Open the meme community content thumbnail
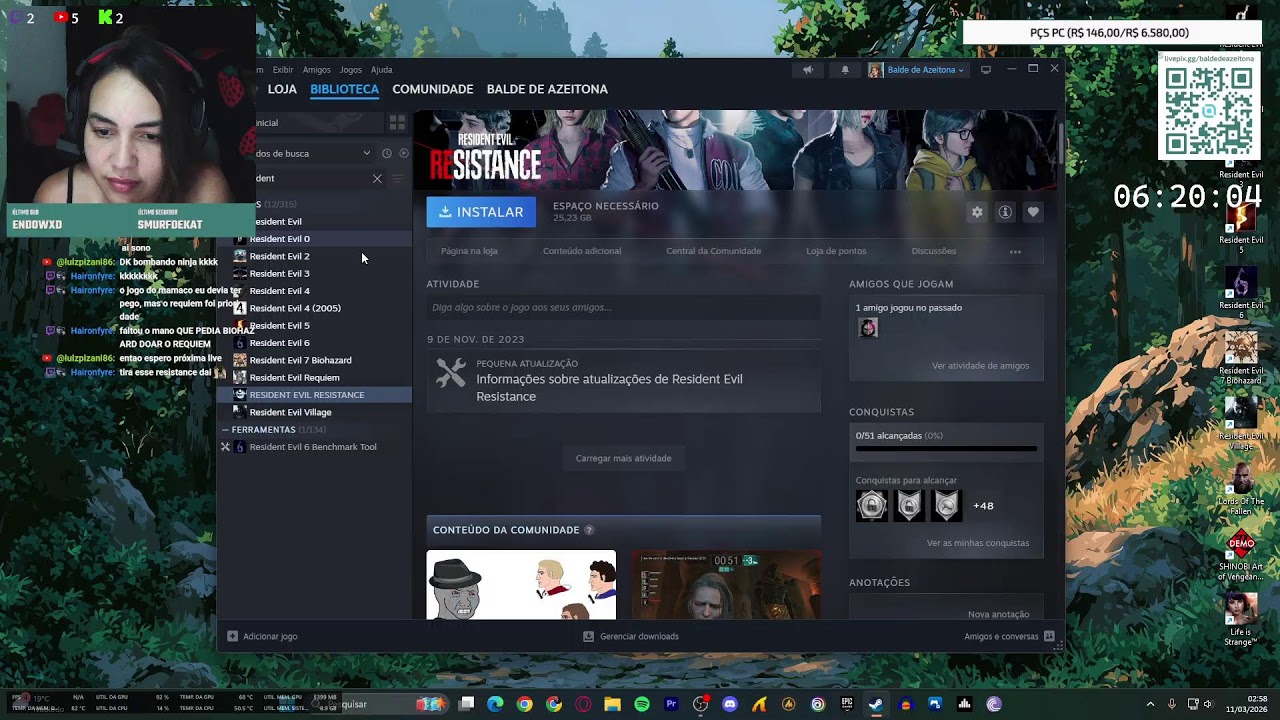The image size is (1280, 720). pyautogui.click(x=522, y=585)
